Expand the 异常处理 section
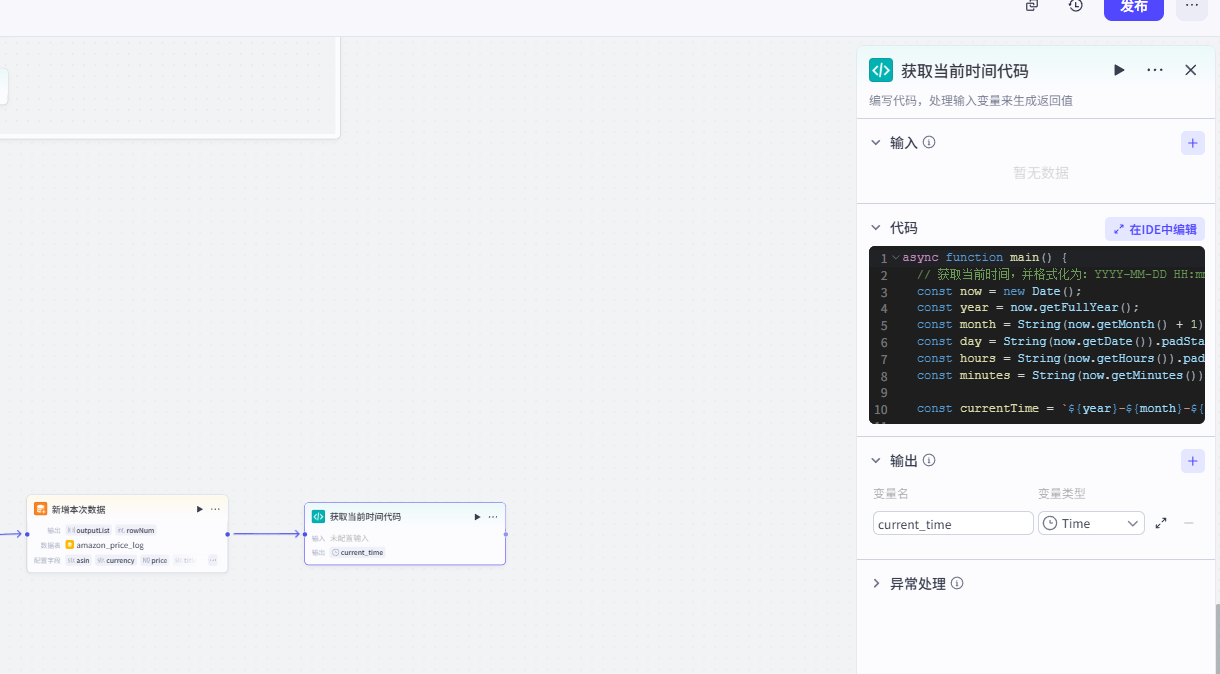 (x=876, y=584)
